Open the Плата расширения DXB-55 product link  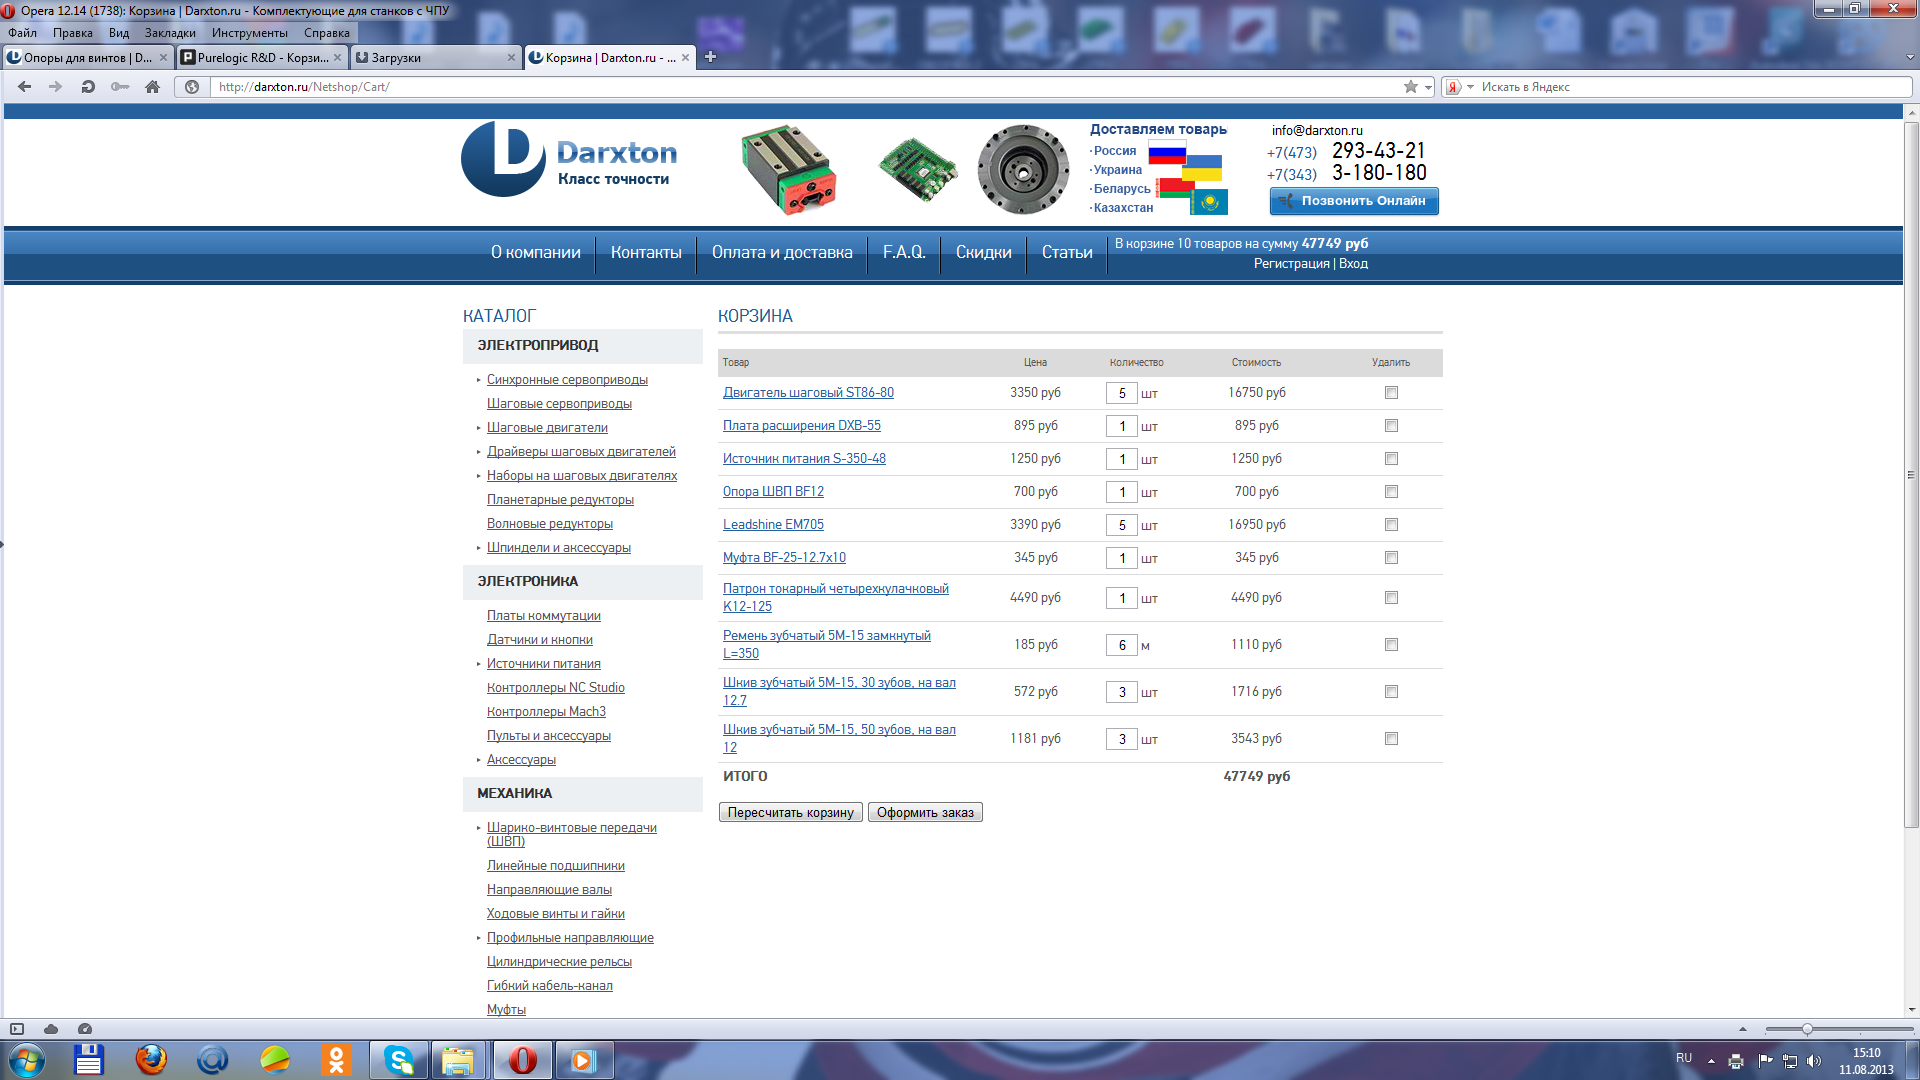[x=801, y=426]
